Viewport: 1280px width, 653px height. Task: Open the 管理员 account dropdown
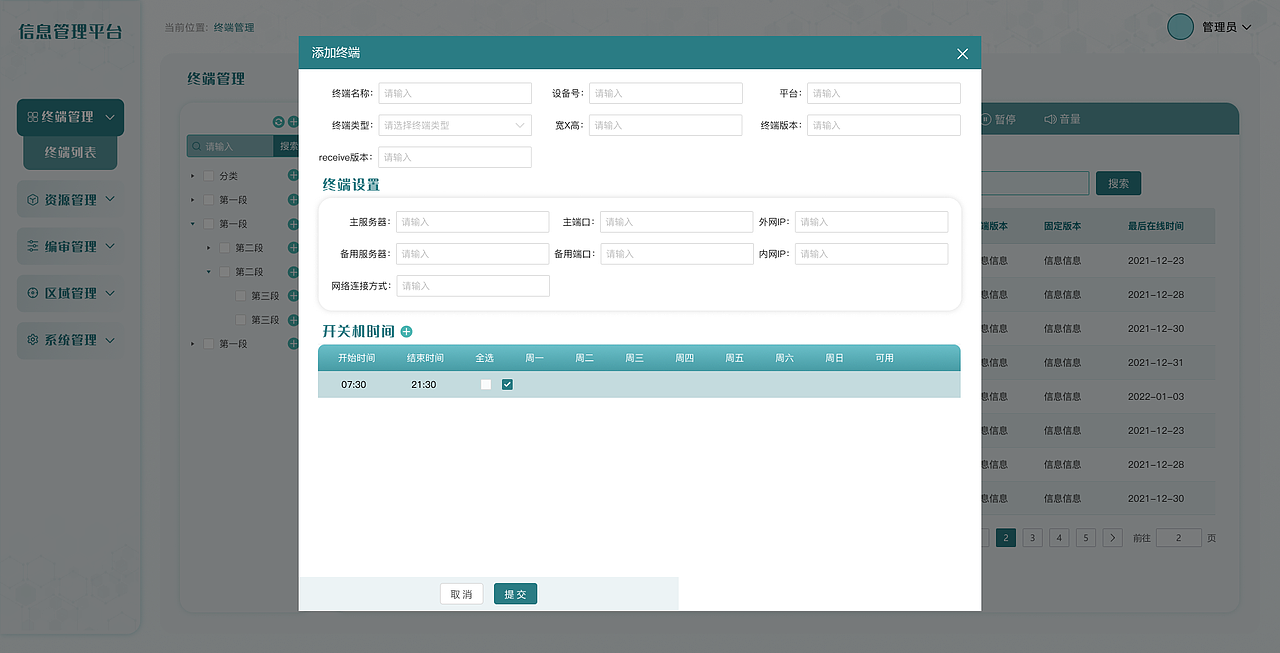(1227, 27)
